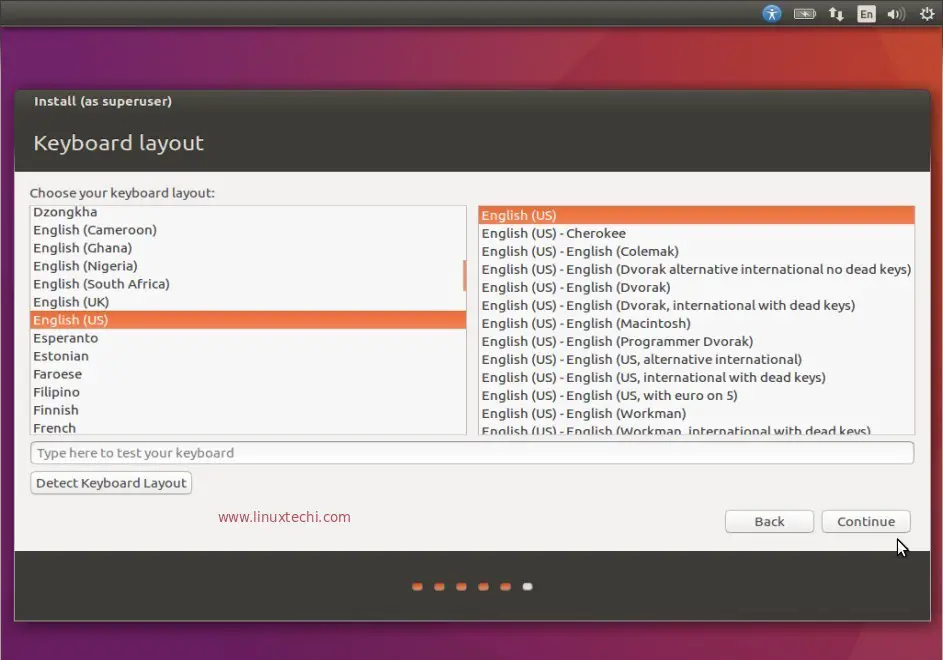Click the sound volume indicator
Viewport: 943px width, 660px height.
[x=896, y=13]
